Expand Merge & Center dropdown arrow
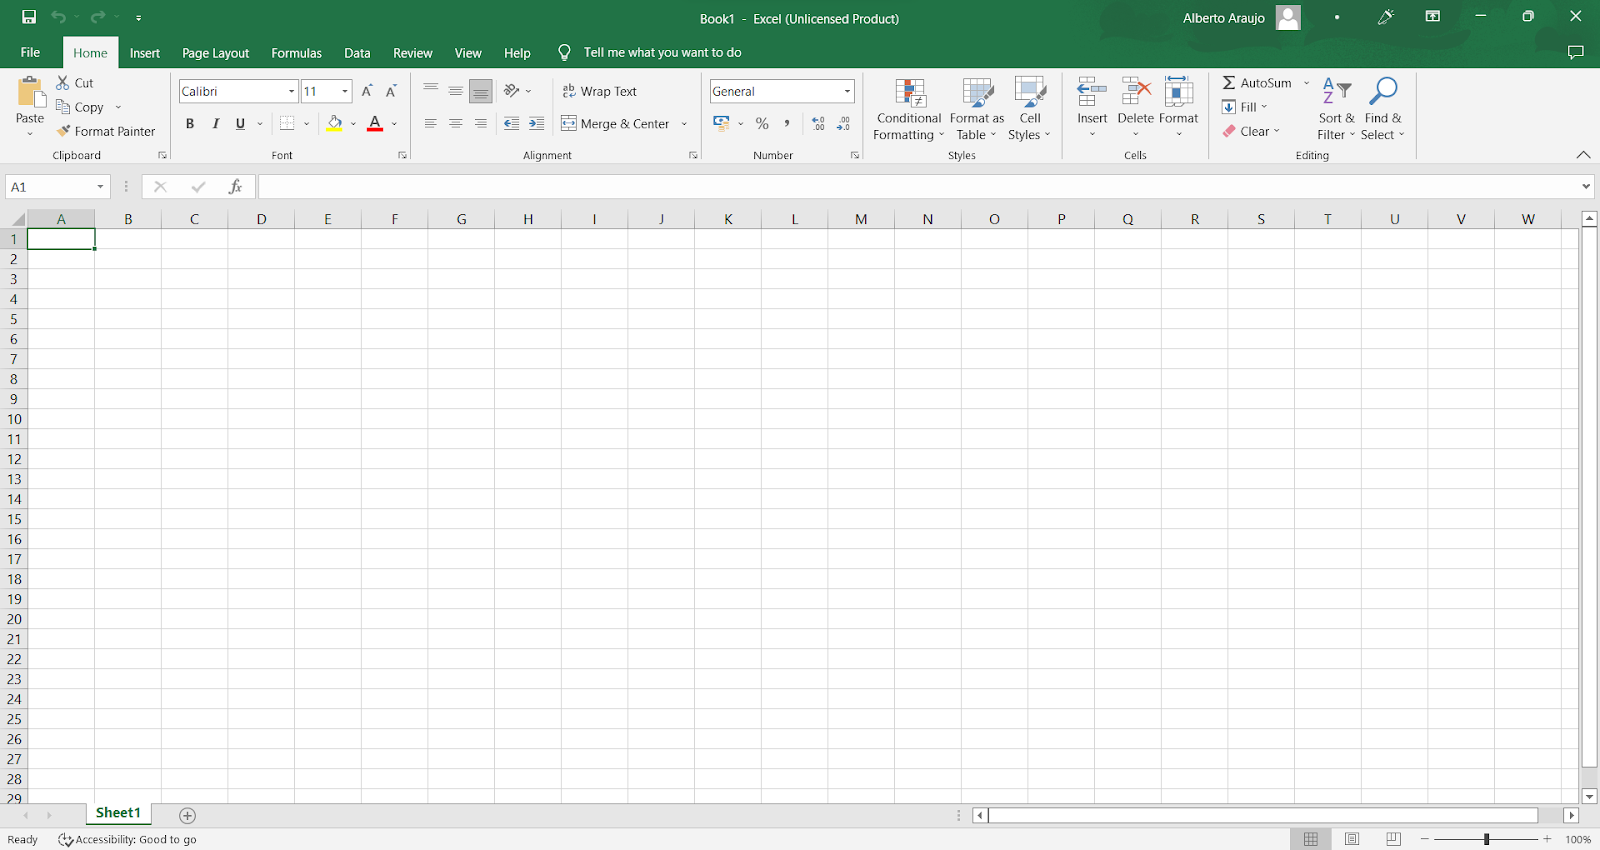The height and width of the screenshot is (850, 1600). click(684, 124)
